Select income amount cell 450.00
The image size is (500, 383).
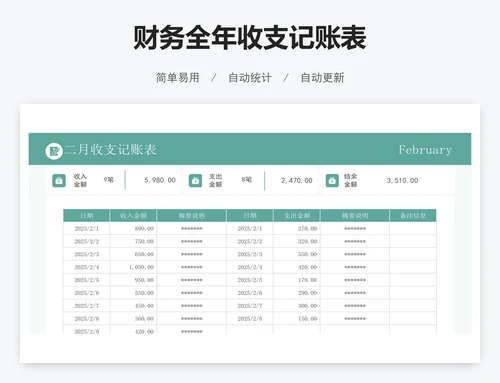(133, 306)
